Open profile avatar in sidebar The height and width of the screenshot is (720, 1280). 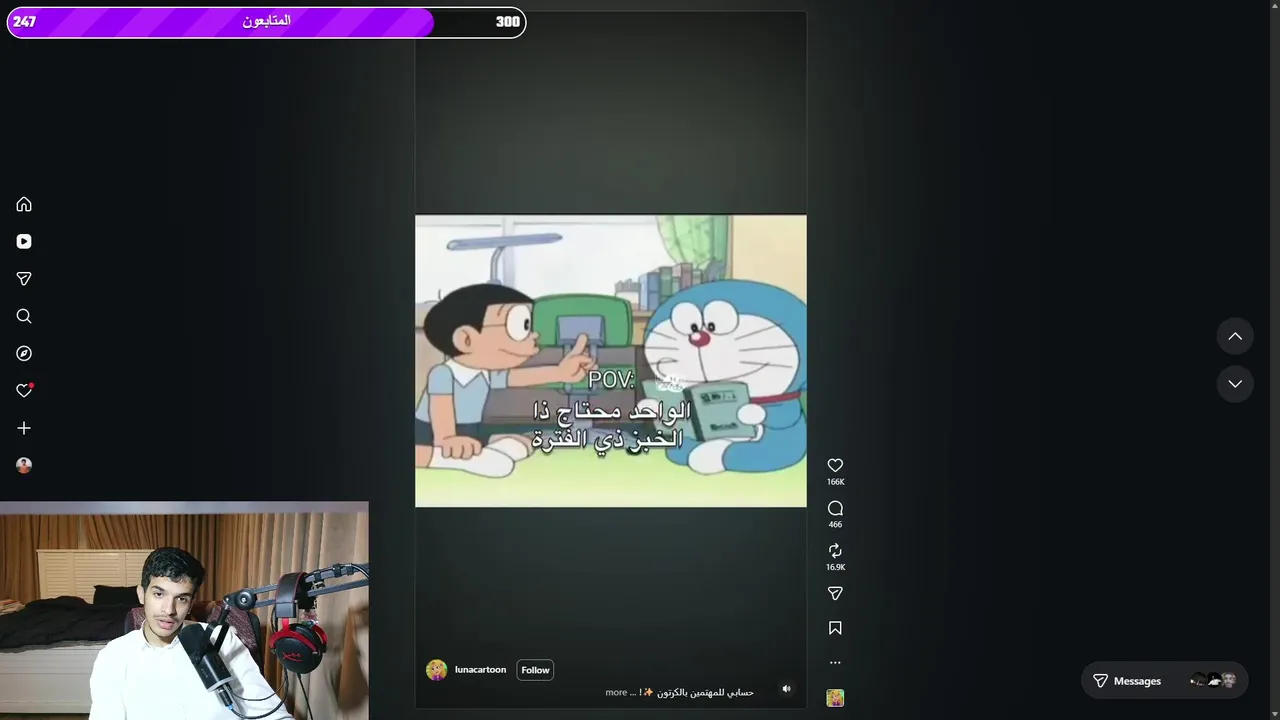pyautogui.click(x=24, y=465)
